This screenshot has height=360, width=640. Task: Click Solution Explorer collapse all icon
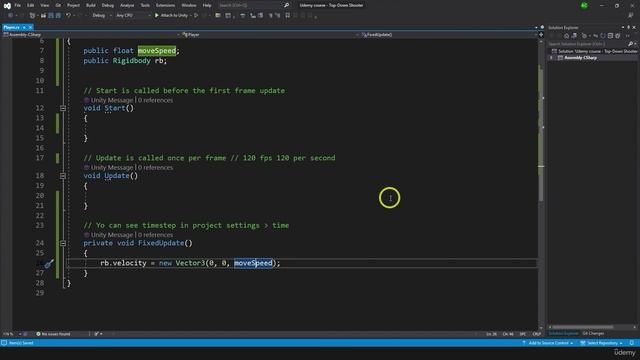point(610,36)
